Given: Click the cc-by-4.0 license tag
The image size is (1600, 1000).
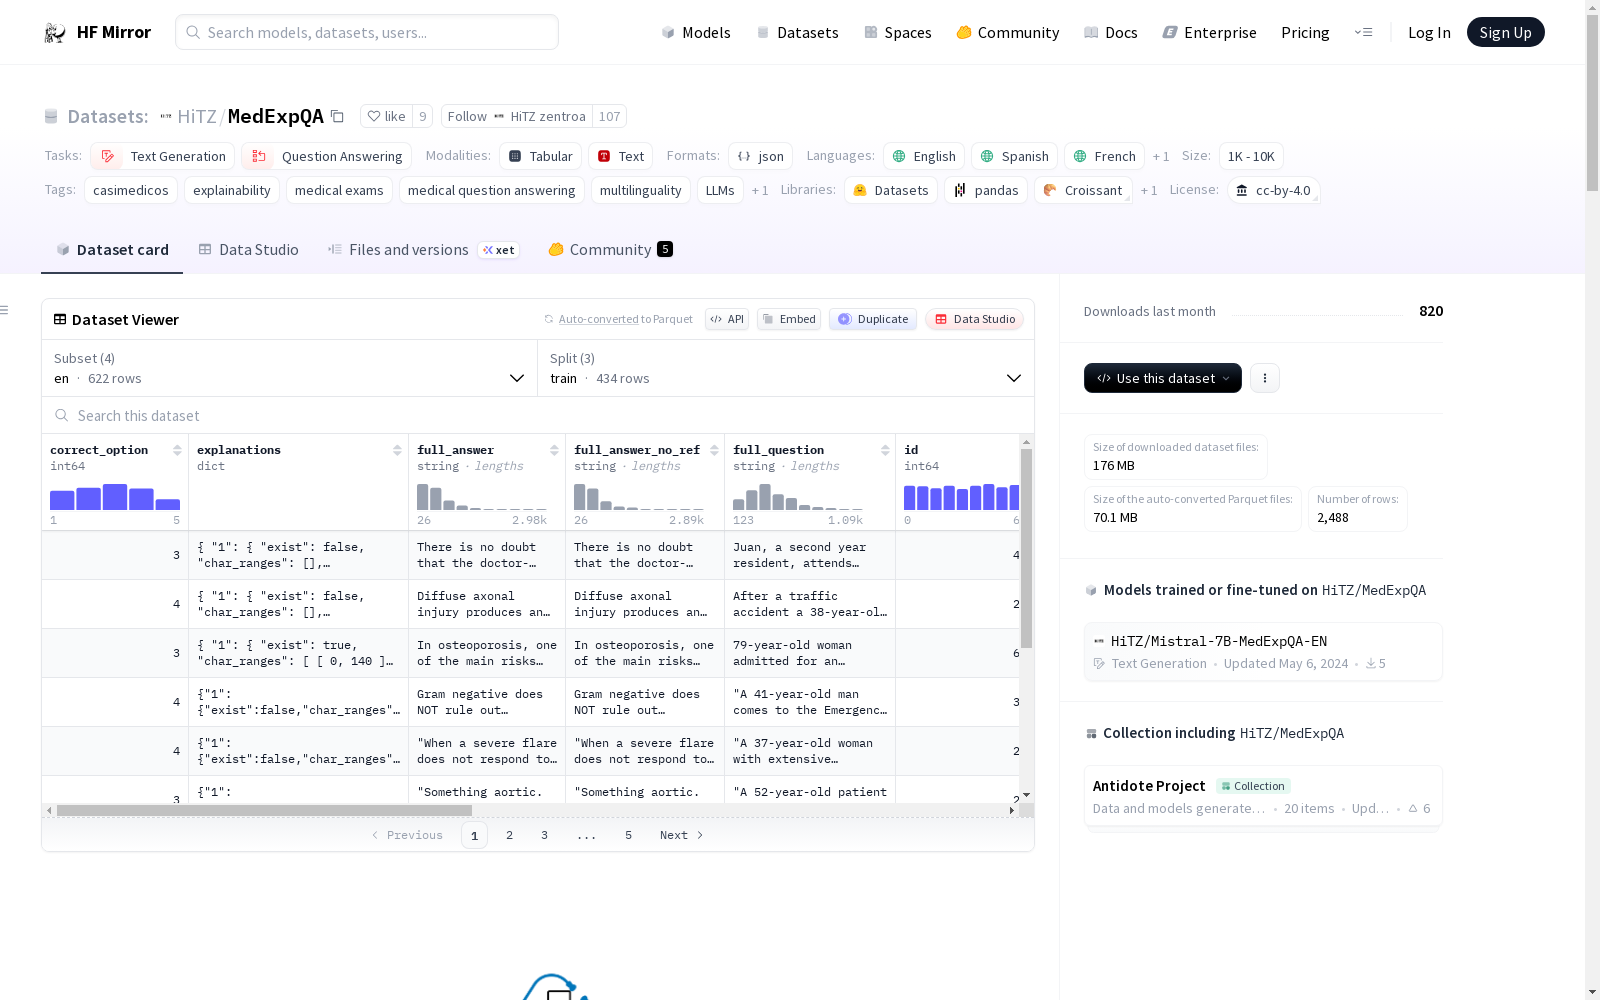Looking at the screenshot, I should 1273,191.
